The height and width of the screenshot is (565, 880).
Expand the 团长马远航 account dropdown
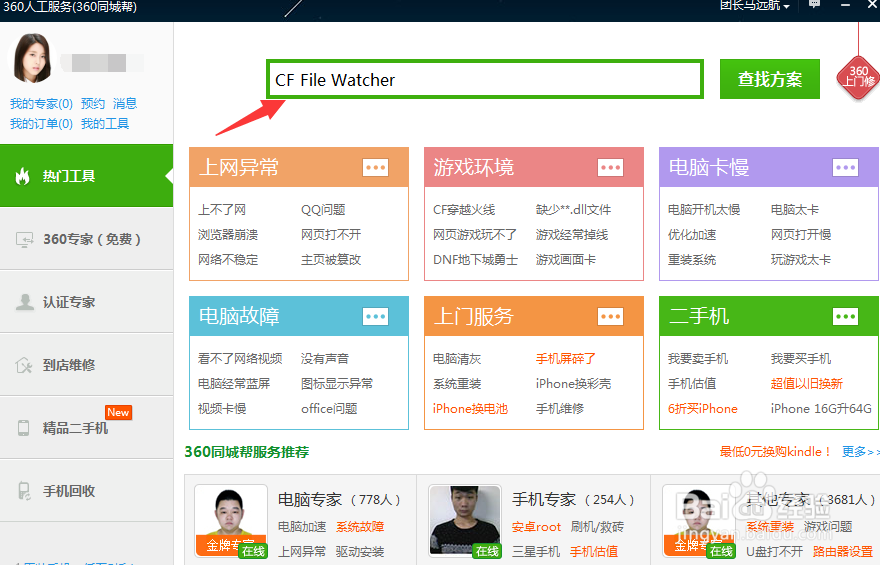tap(755, 6)
